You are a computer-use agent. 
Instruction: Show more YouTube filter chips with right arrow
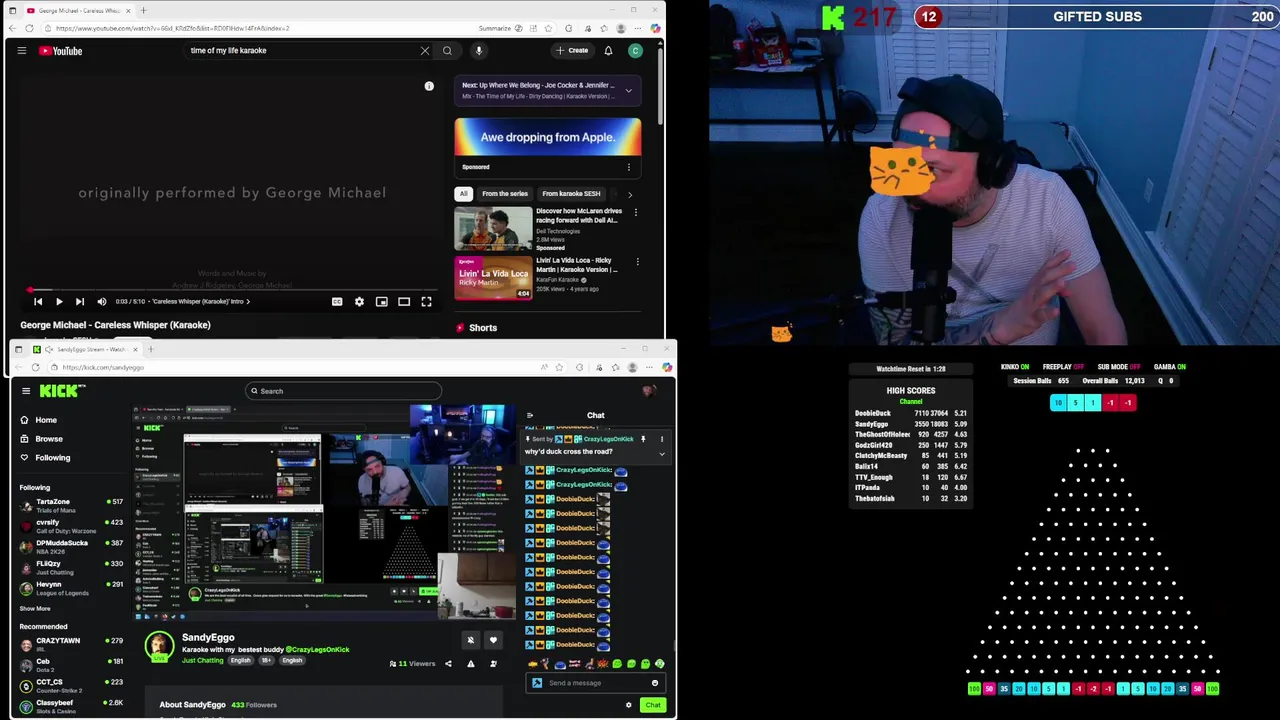click(x=629, y=194)
